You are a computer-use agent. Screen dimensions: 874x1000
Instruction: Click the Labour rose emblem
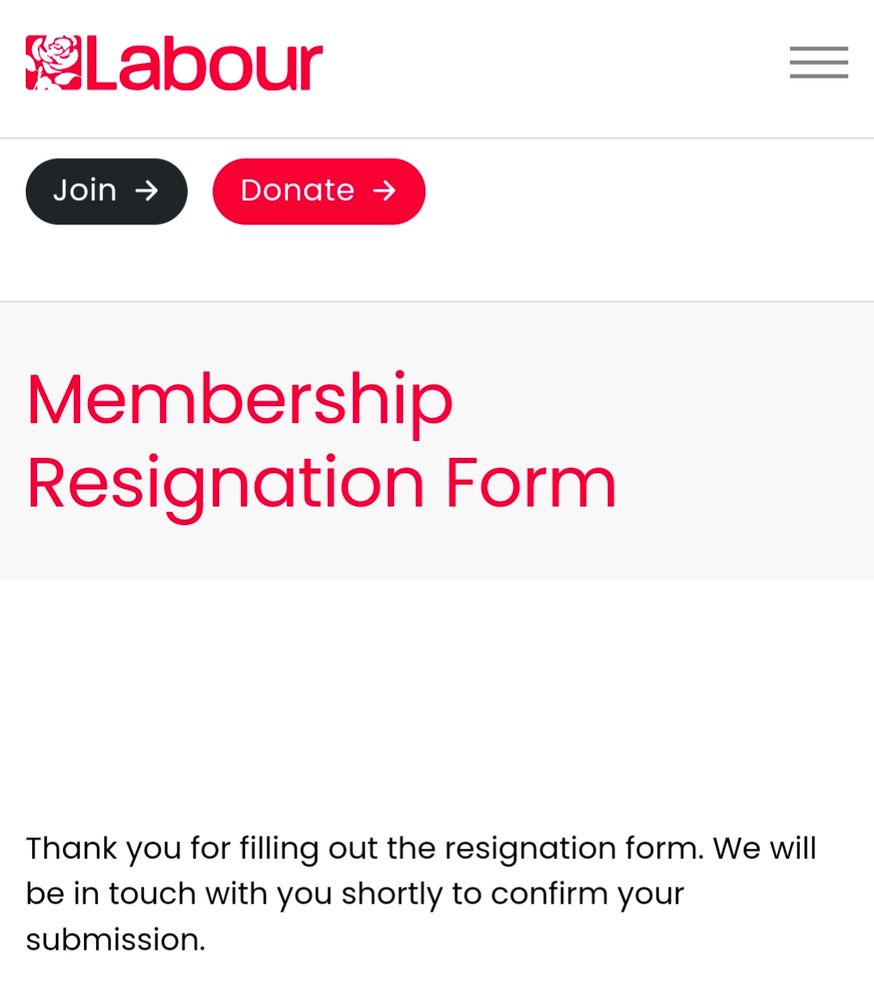click(54, 62)
